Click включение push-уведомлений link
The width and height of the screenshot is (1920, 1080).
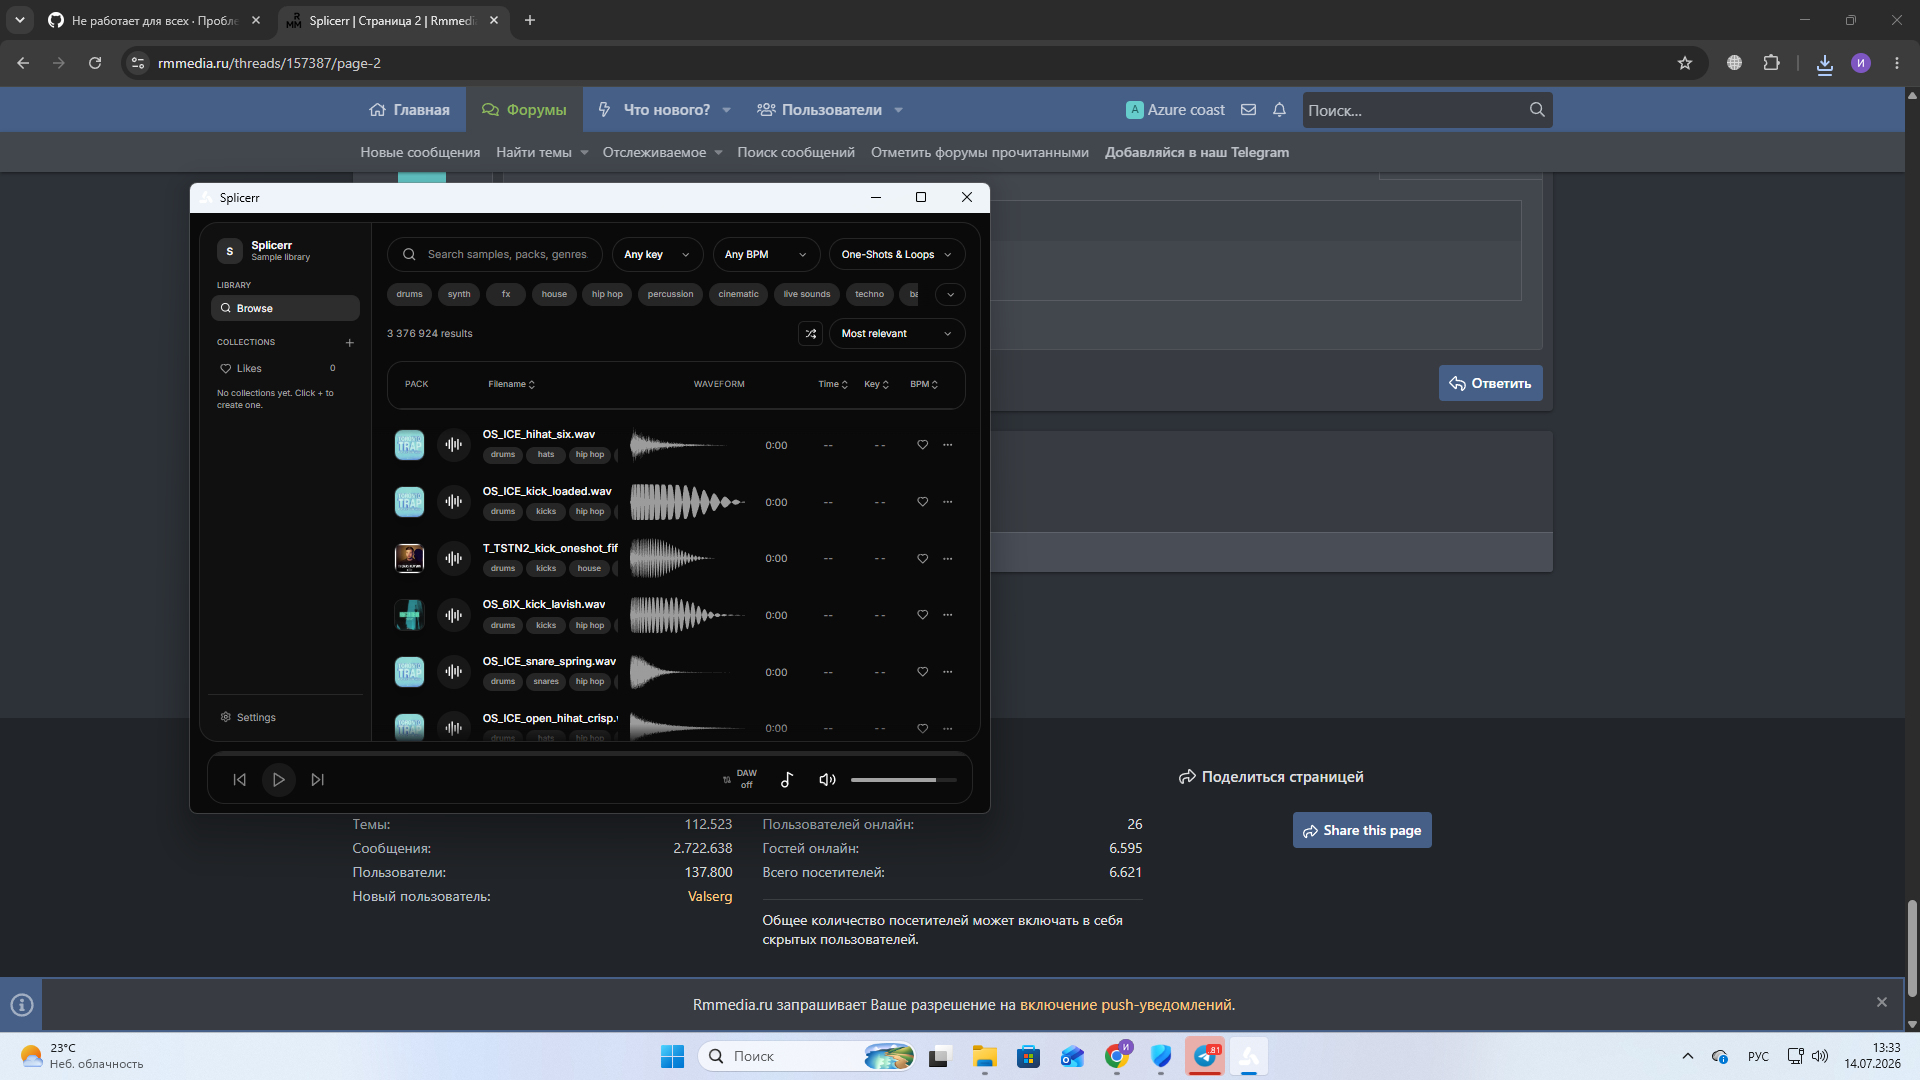point(1127,1005)
